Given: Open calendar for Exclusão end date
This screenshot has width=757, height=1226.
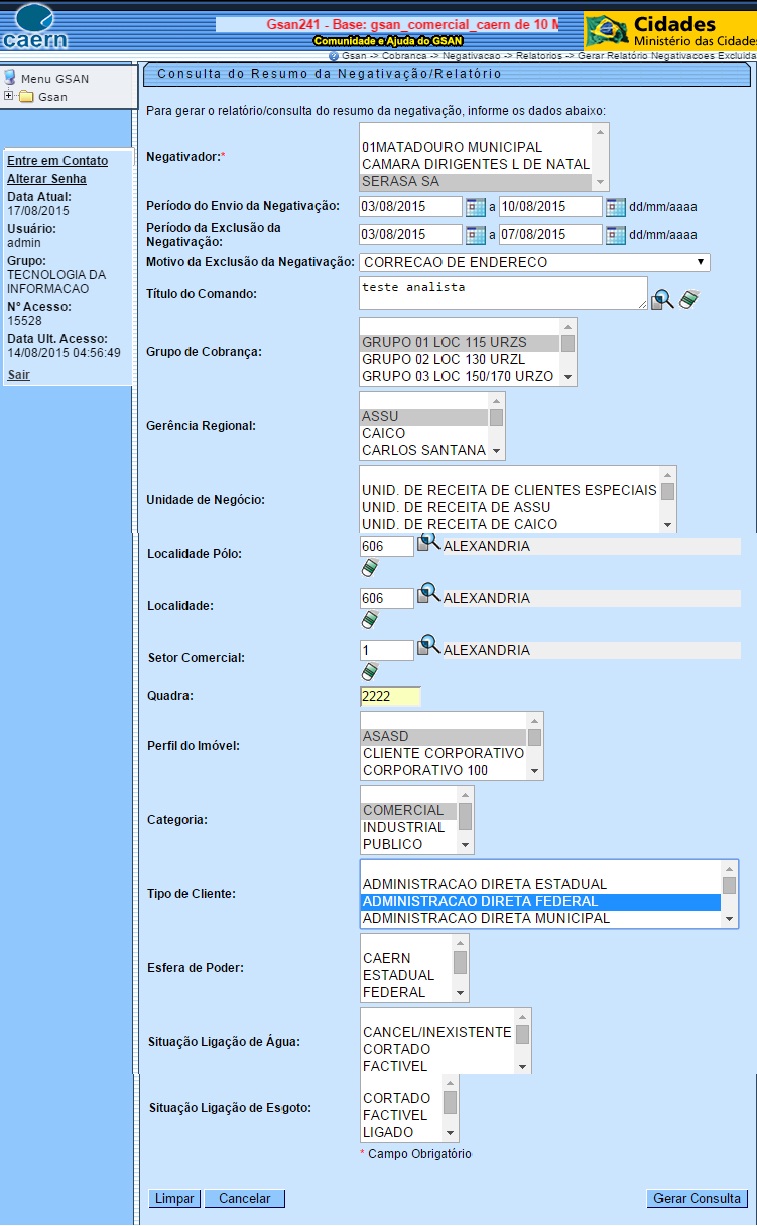Looking at the screenshot, I should click(x=616, y=235).
